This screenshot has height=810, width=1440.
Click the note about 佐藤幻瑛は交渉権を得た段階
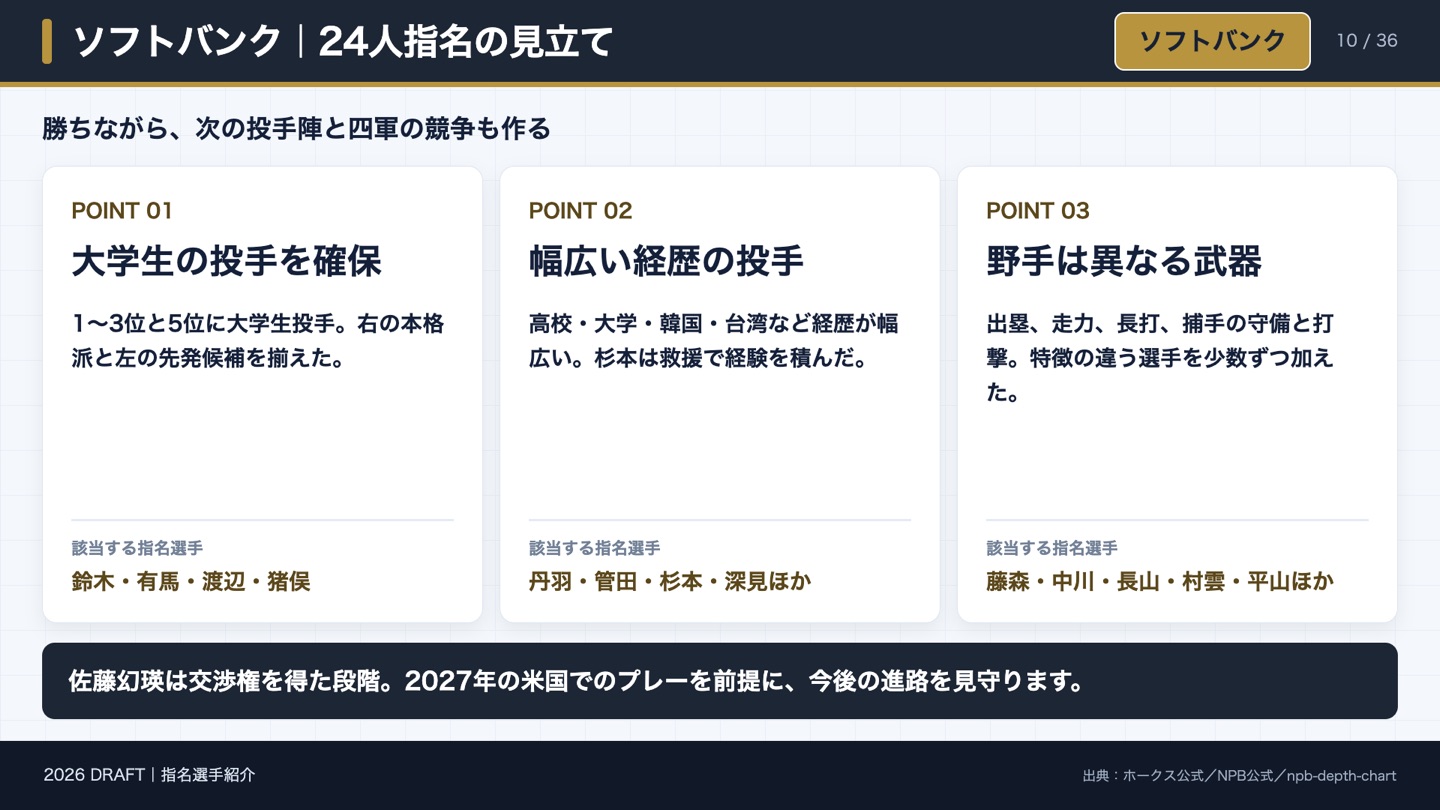click(x=720, y=681)
